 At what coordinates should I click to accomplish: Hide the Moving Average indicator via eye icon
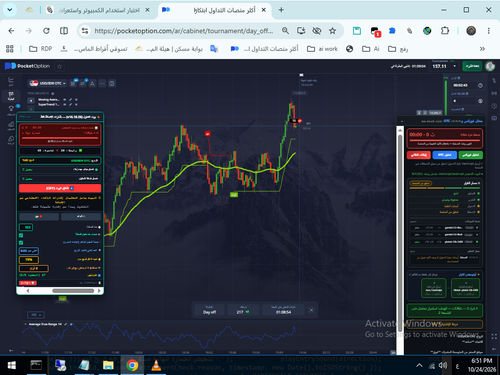coord(65,100)
